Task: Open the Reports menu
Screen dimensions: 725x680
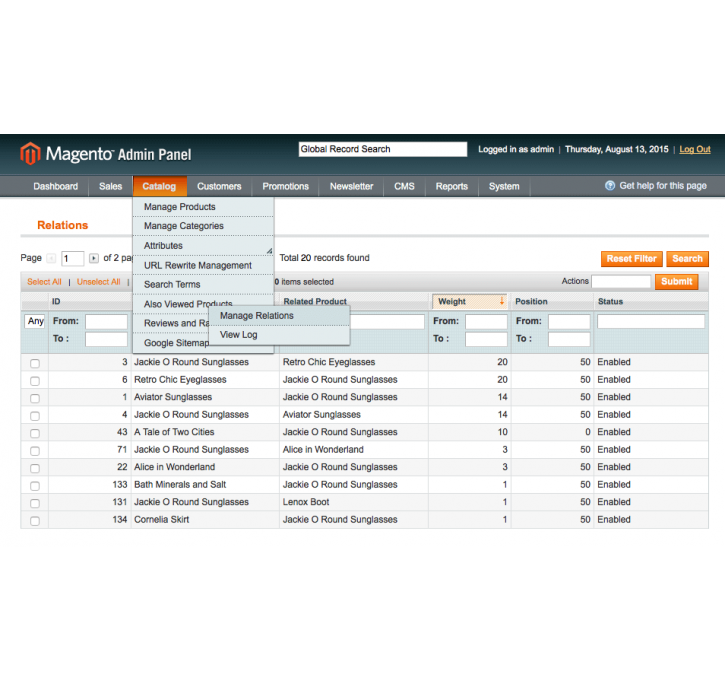Action: coord(452,186)
